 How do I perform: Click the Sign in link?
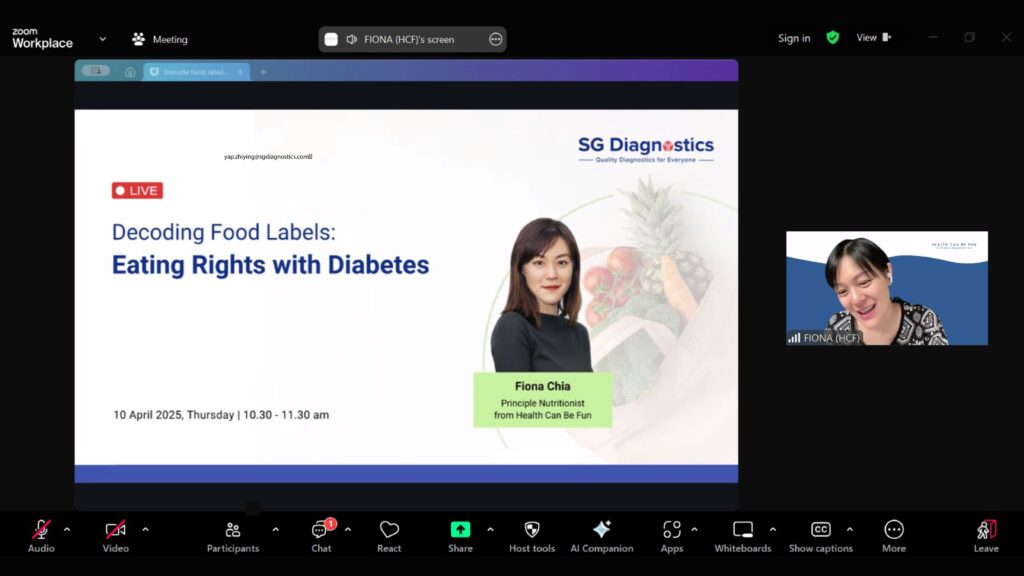click(x=794, y=39)
